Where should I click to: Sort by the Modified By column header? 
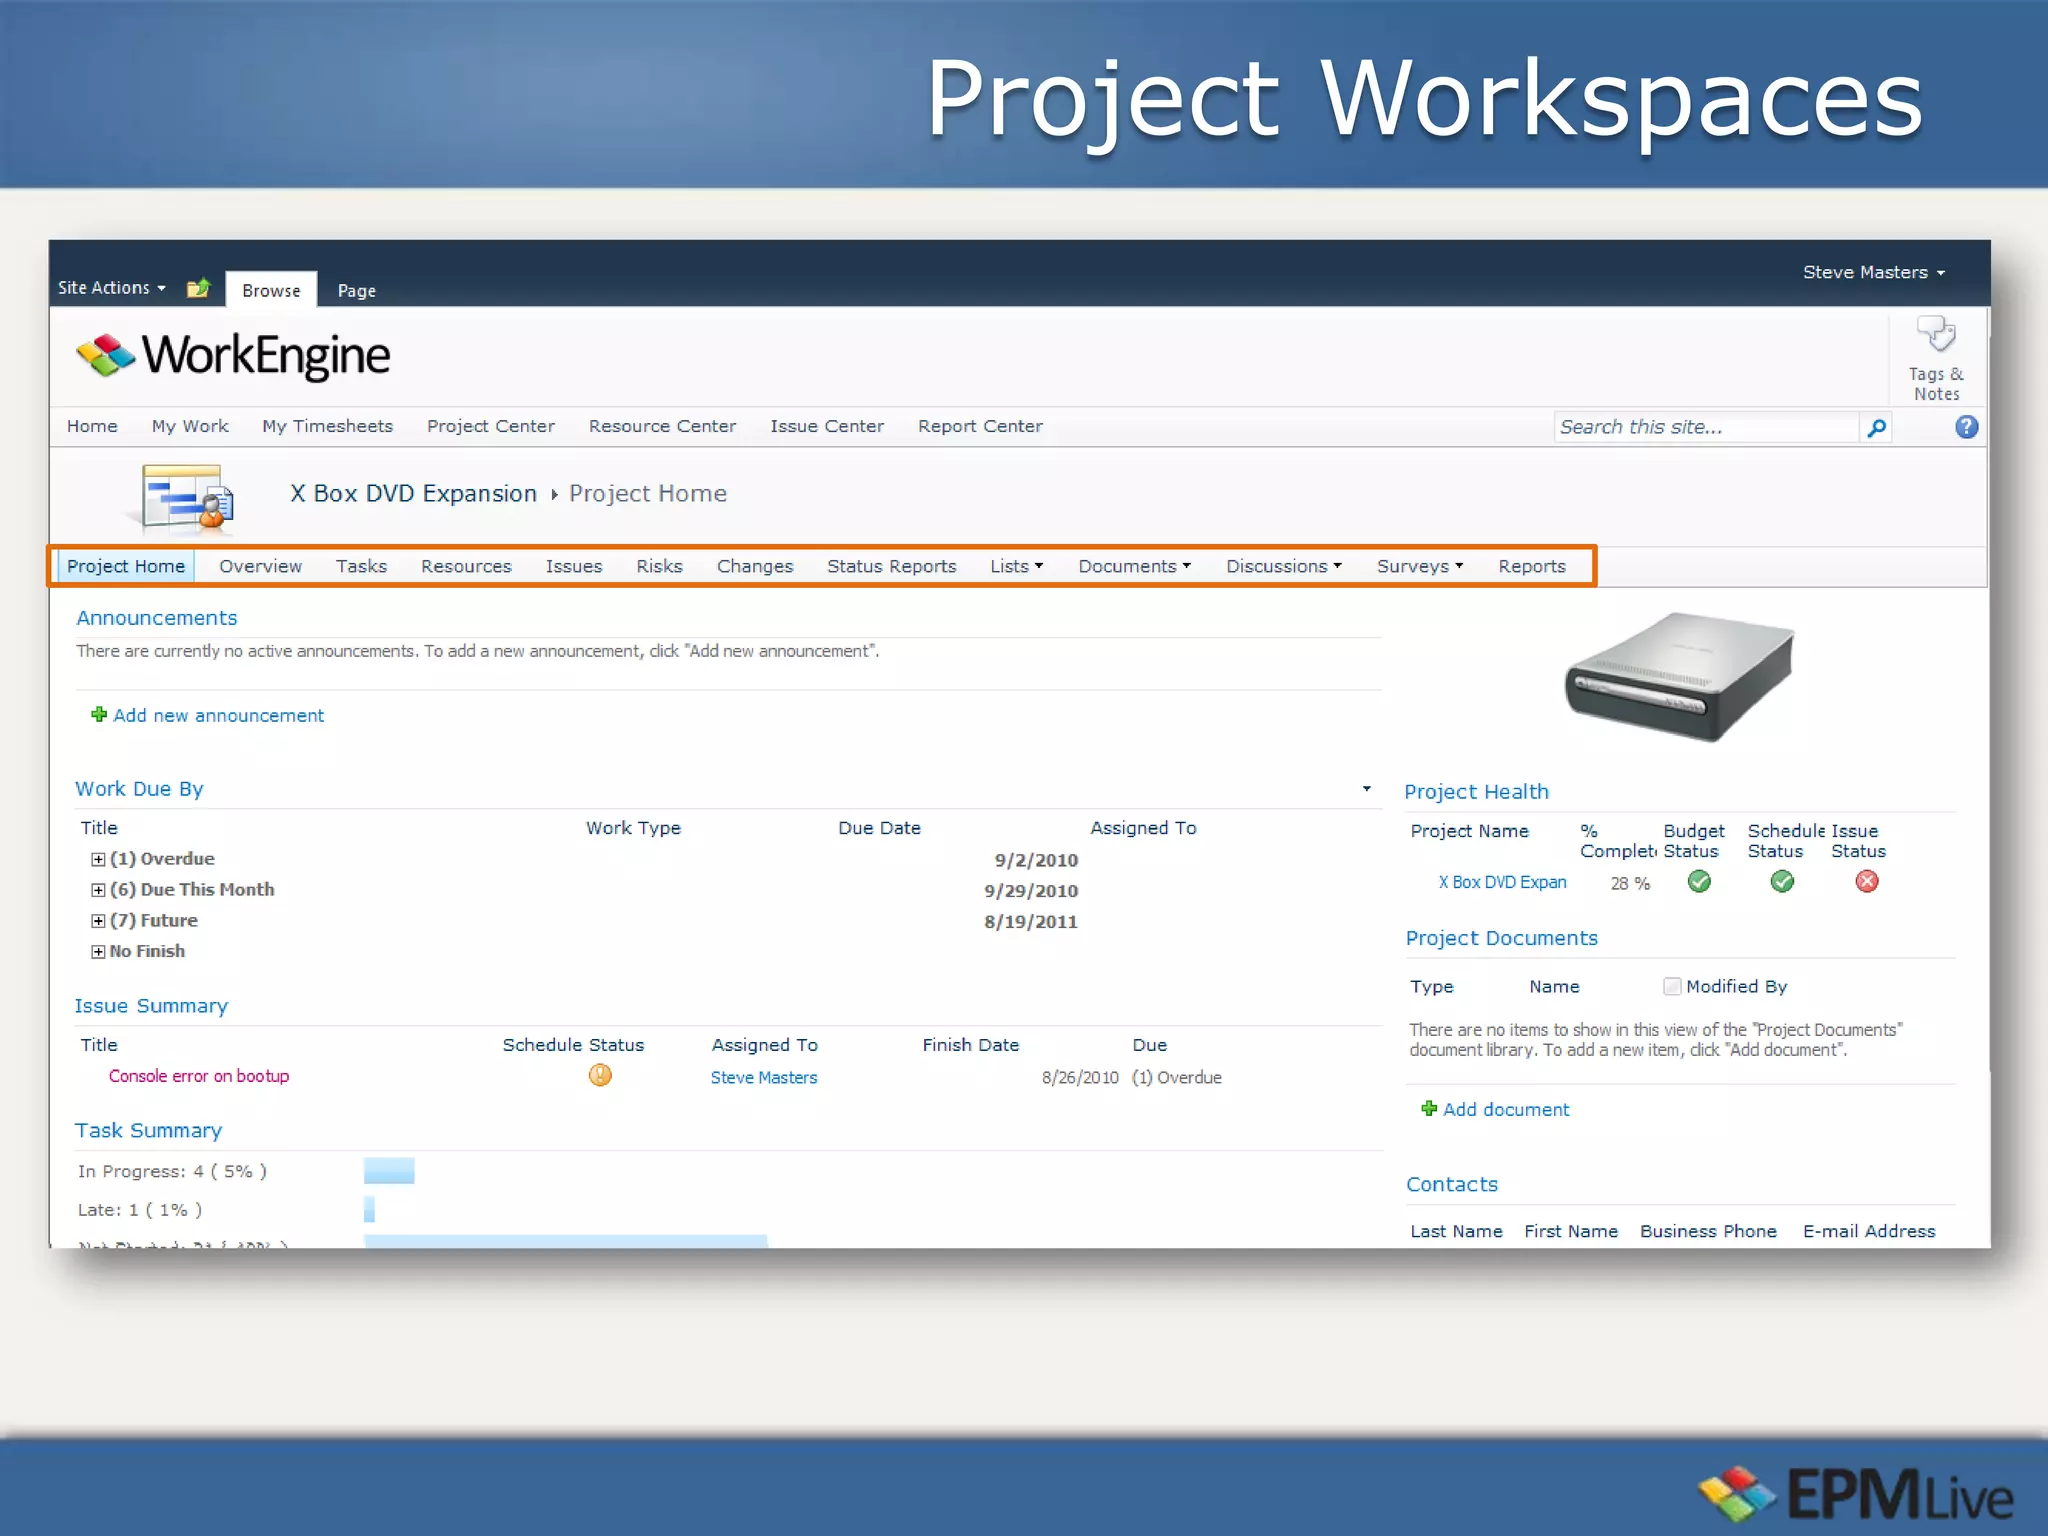pyautogui.click(x=1736, y=986)
